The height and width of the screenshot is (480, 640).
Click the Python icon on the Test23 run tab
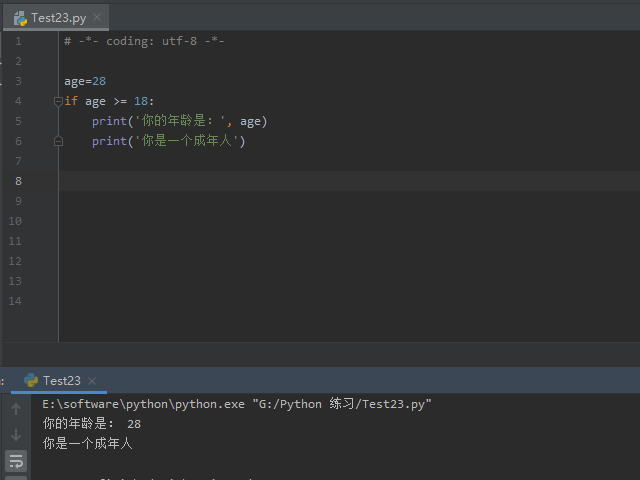[31, 380]
